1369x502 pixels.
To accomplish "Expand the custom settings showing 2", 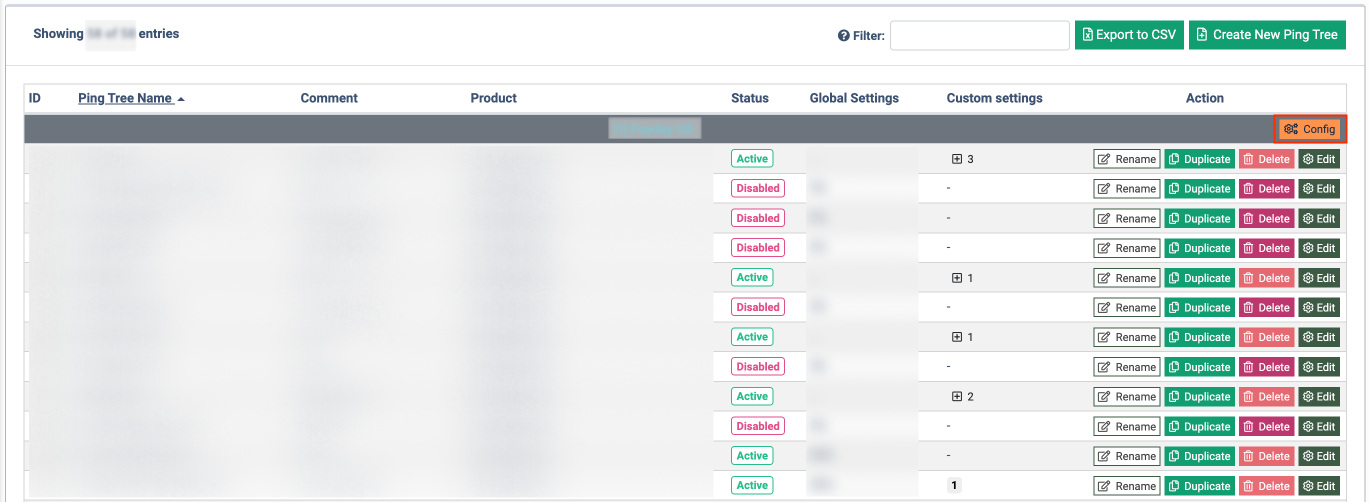I will [957, 397].
